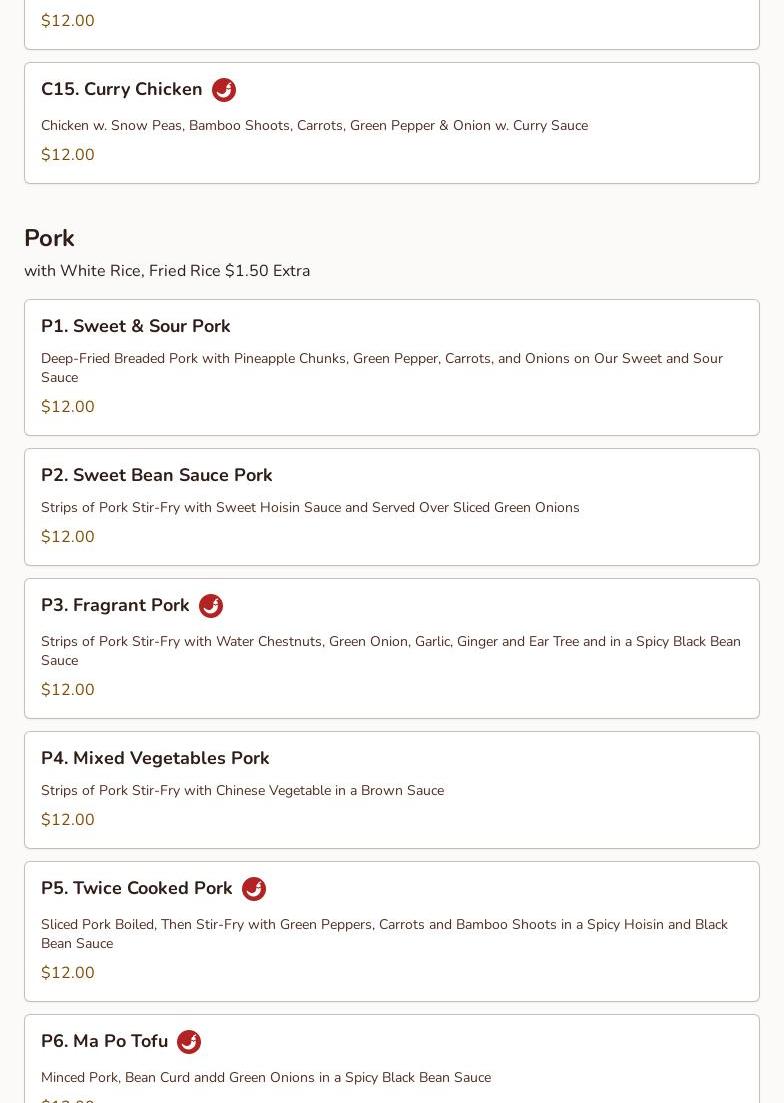The width and height of the screenshot is (784, 1103).
Task: Click the spicy icon next to Fragrant Pork
Action: pos(211,606)
